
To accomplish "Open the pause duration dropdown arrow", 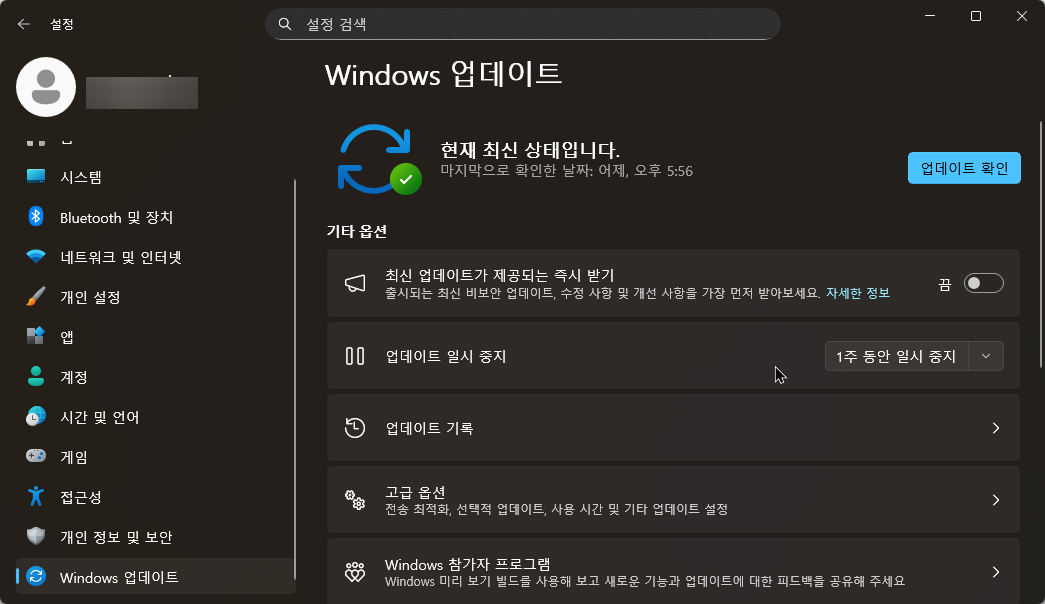I will click(986, 356).
